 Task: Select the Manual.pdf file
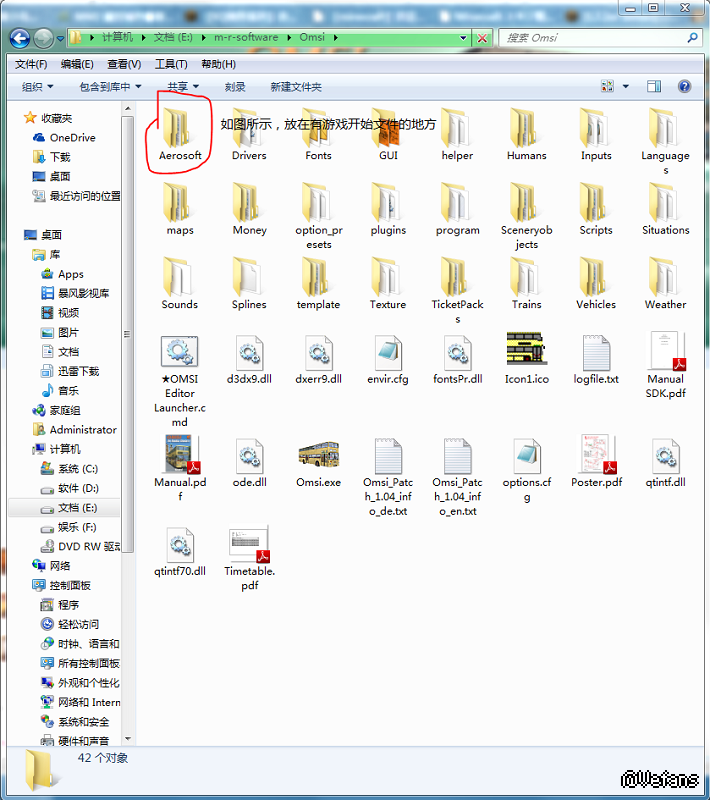point(180,468)
